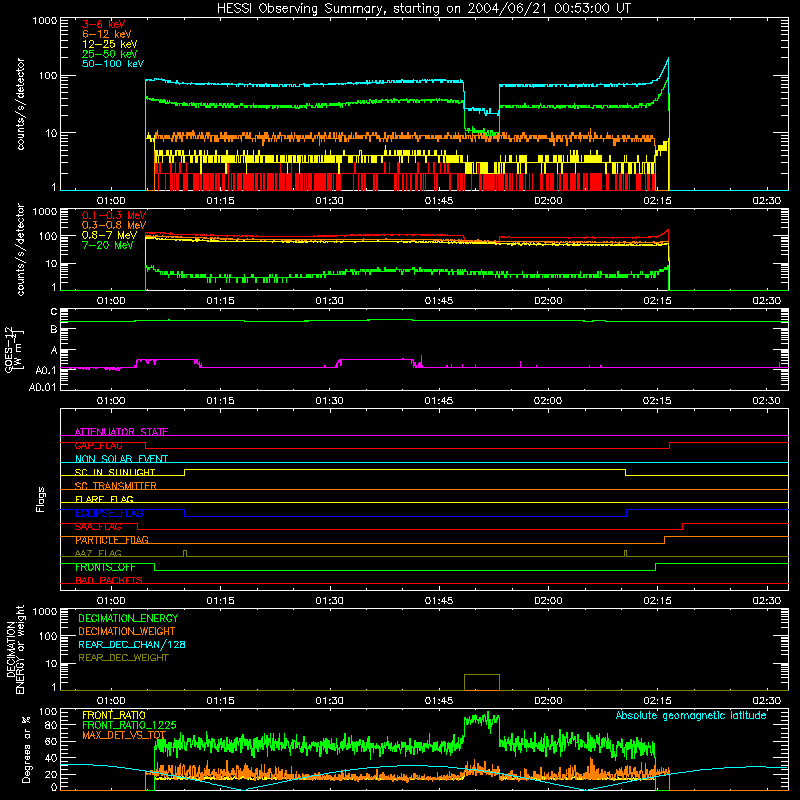Select the '0.1-0.3 MeV' legend label
Image resolution: width=800 pixels, height=800 pixels.
coord(114,215)
